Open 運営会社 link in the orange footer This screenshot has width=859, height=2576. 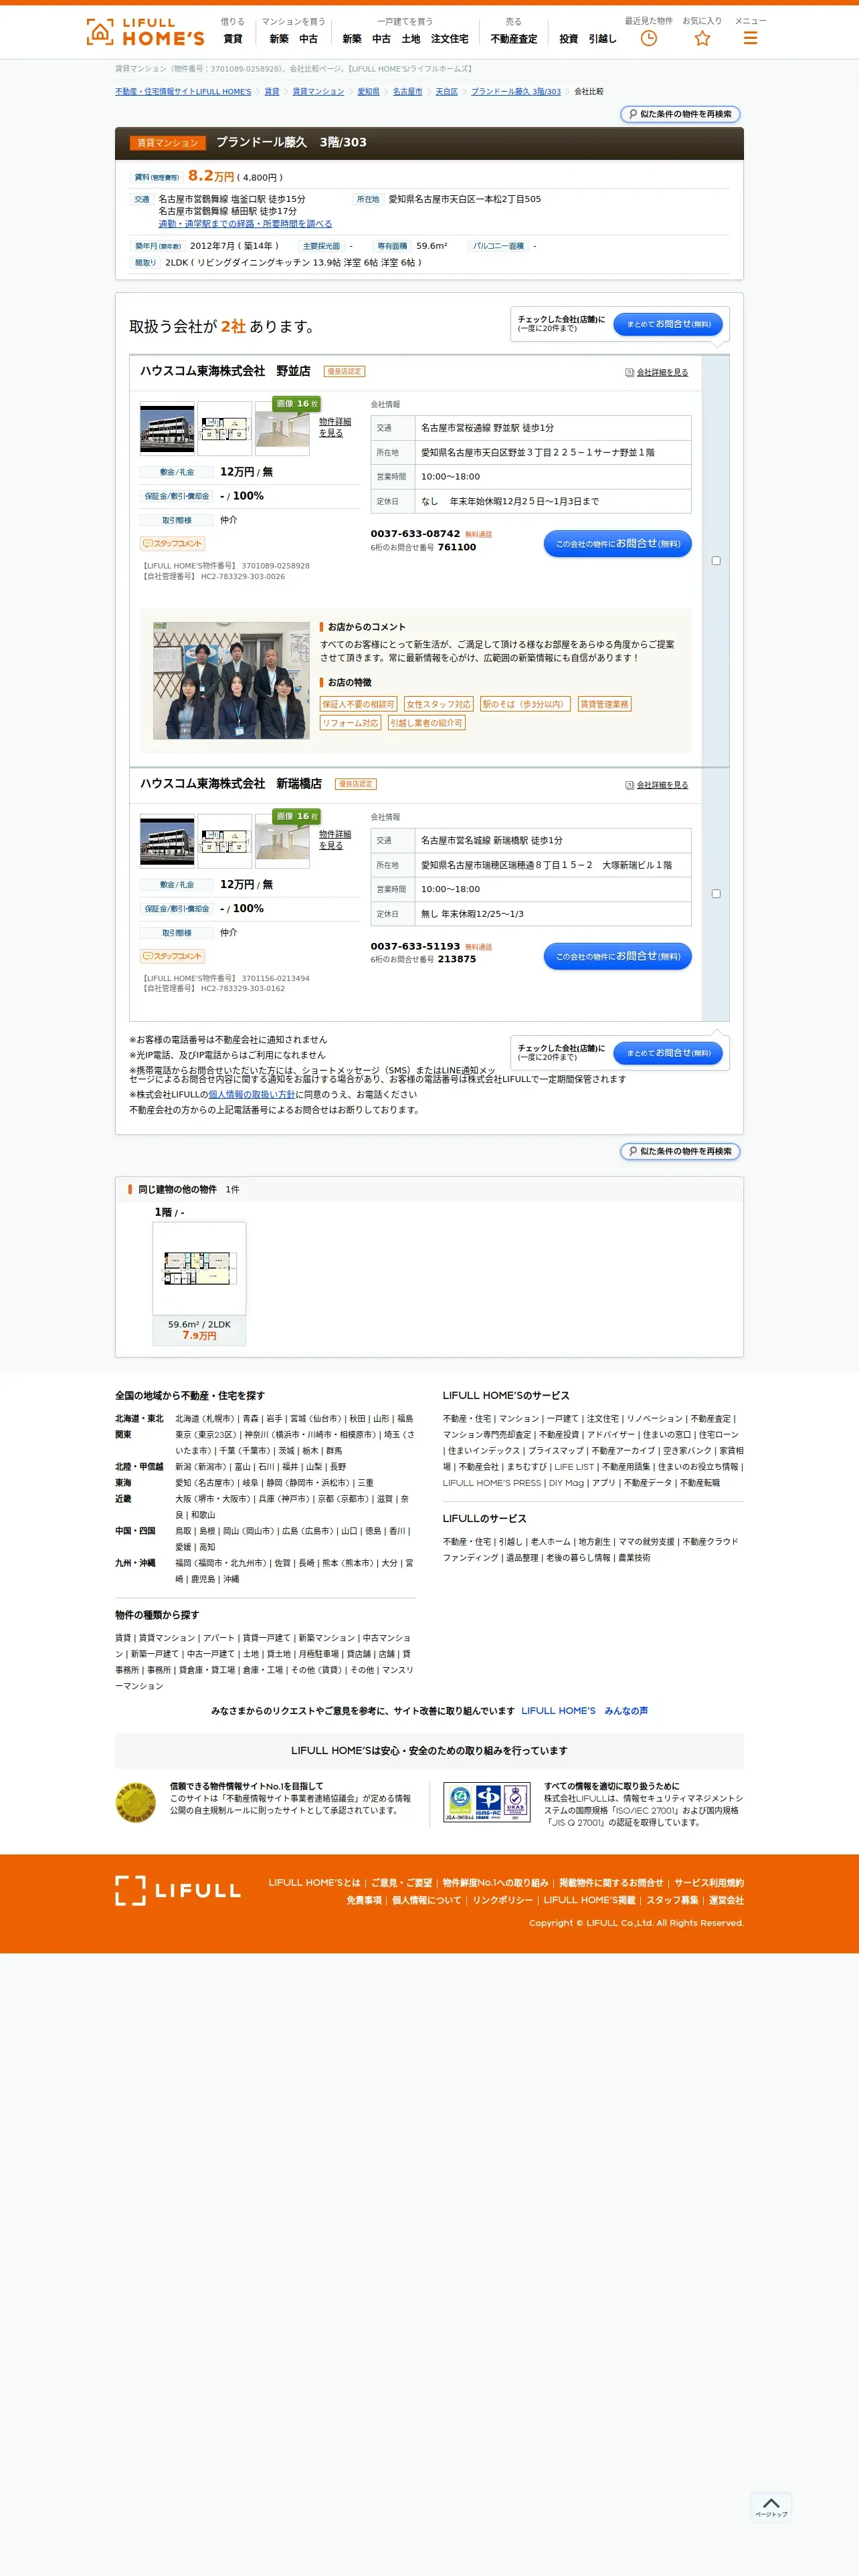pyautogui.click(x=727, y=1900)
